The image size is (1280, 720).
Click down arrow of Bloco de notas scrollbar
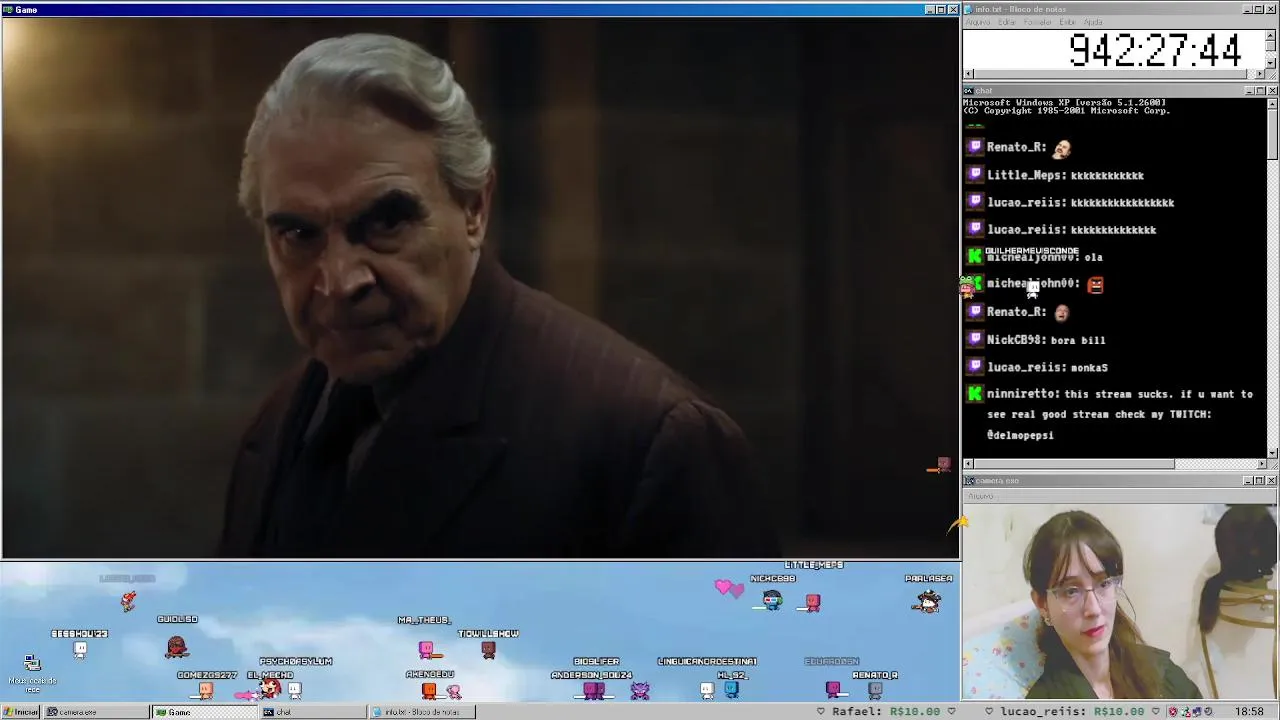coord(1271,63)
